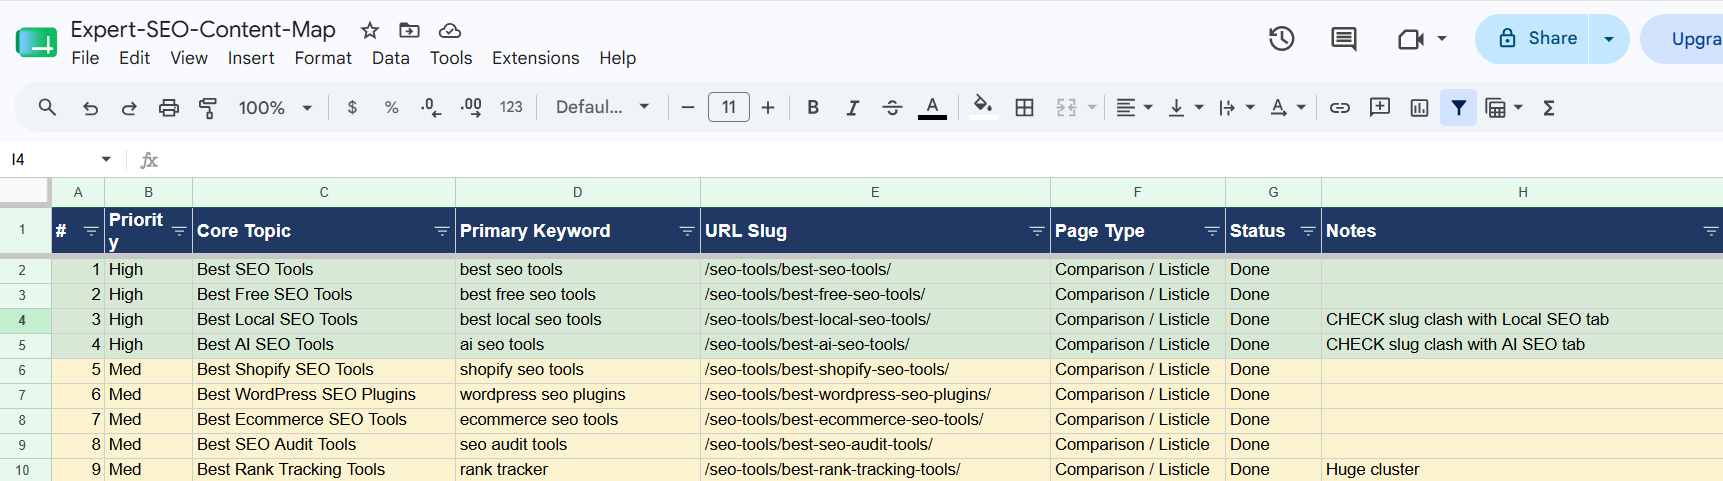
Task: Open Primary Keyword column filter
Action: (686, 231)
